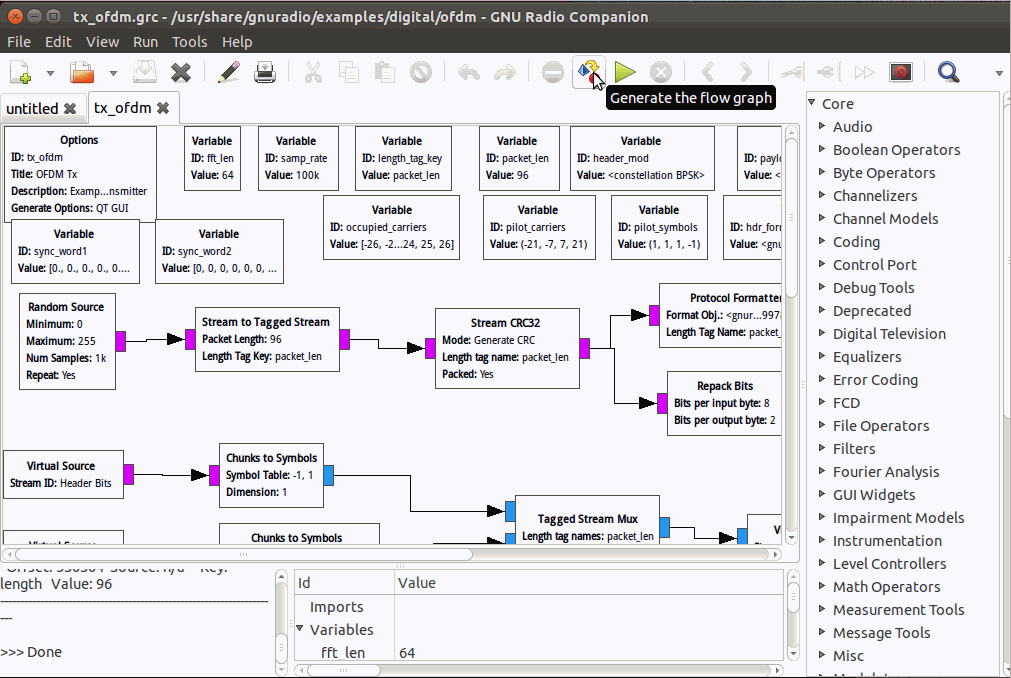Rotate block clockwise with the right chevron icon
The image size is (1011, 678).
tap(745, 72)
